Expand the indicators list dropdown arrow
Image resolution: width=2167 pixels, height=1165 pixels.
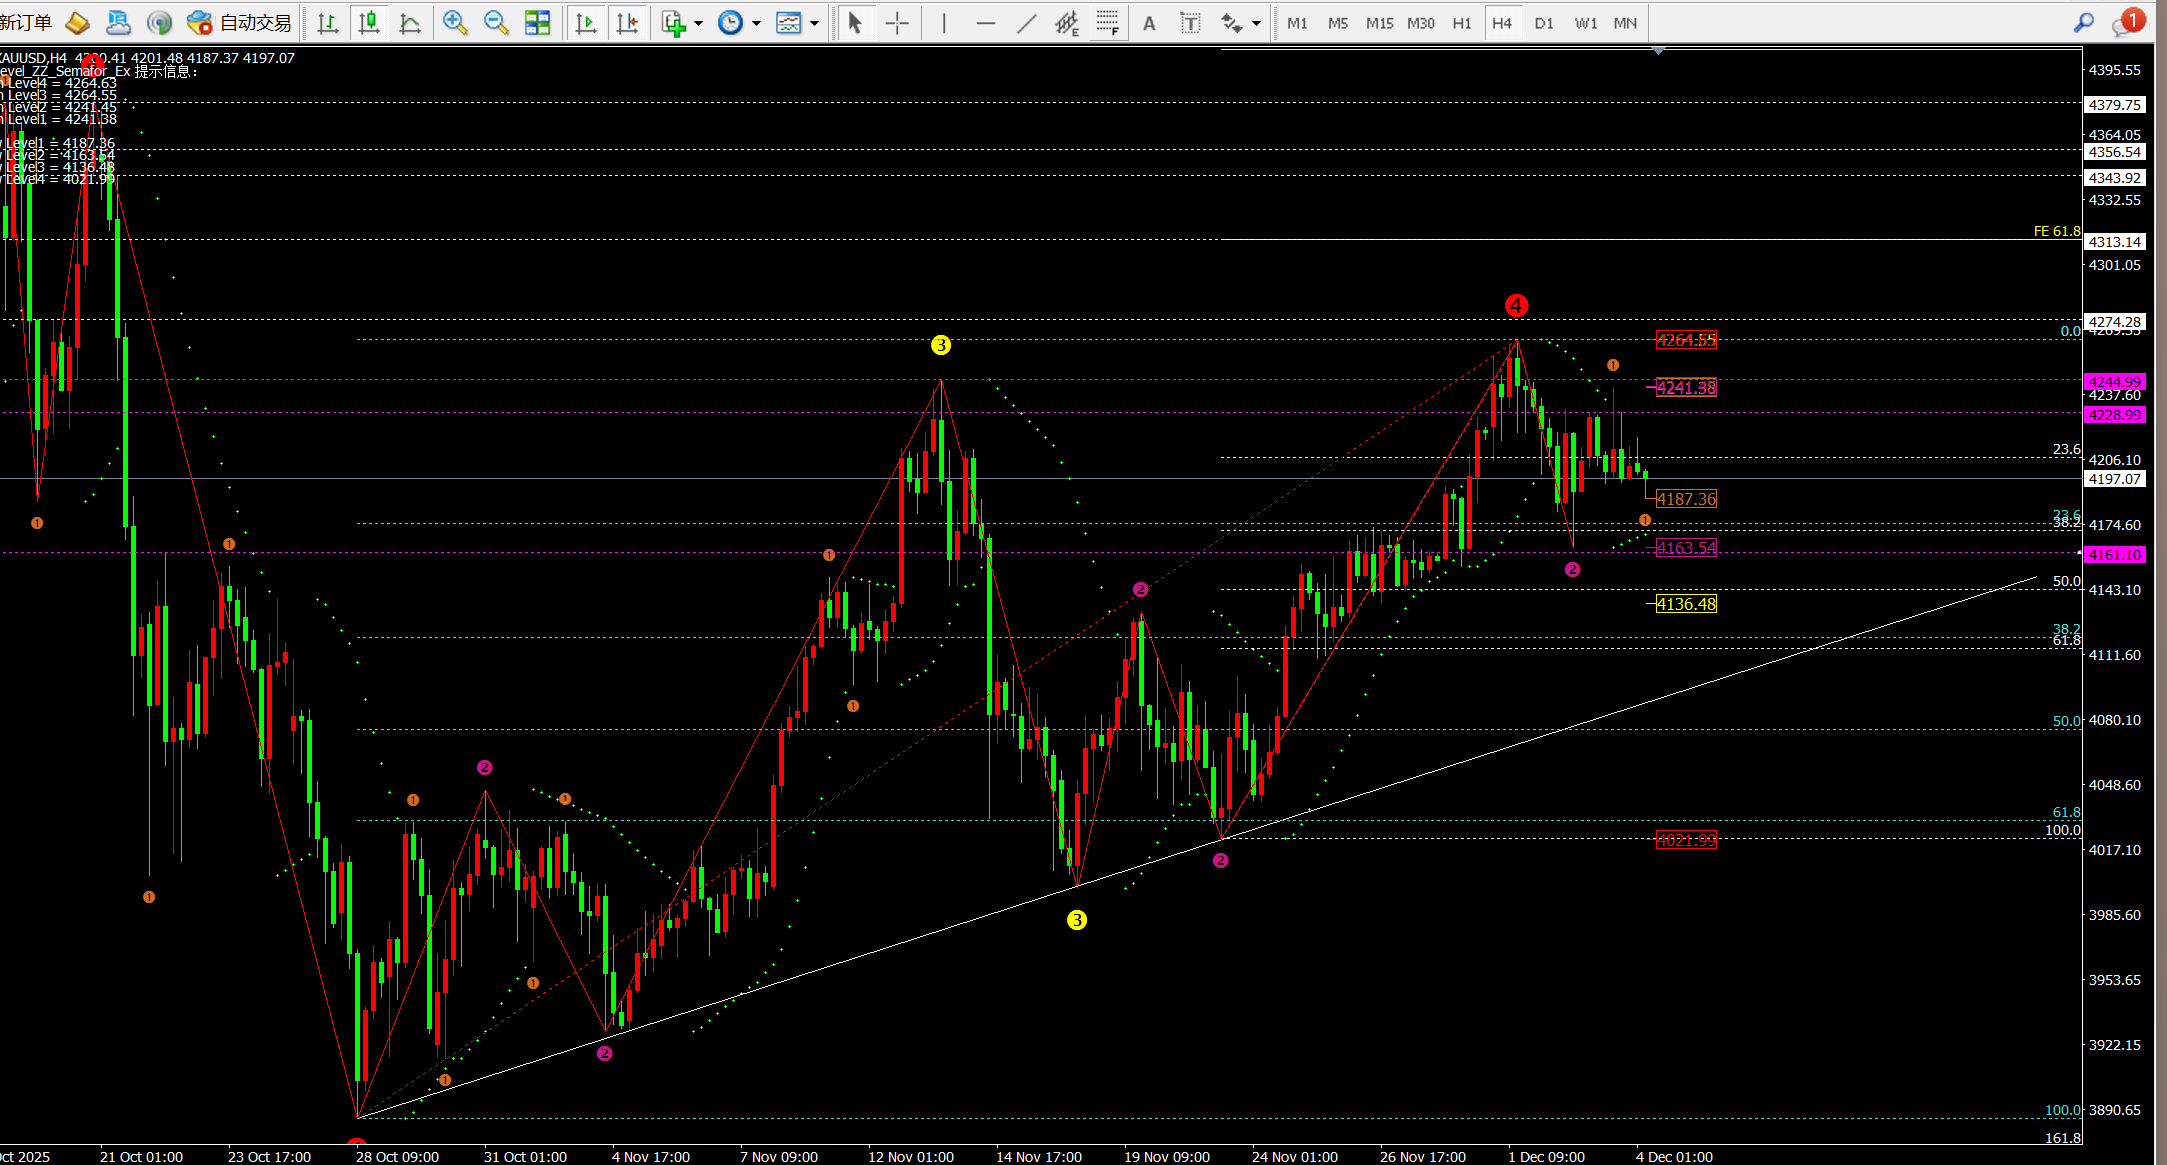(698, 23)
